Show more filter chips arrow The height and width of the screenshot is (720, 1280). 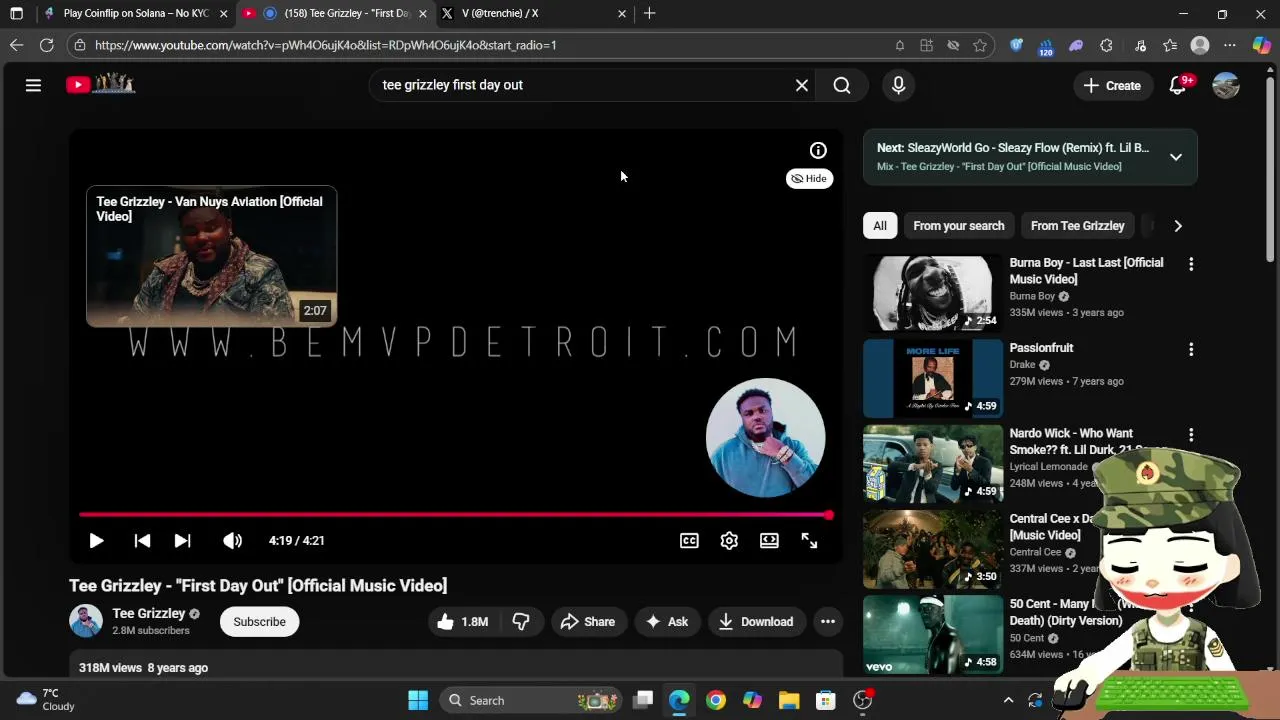1178,226
